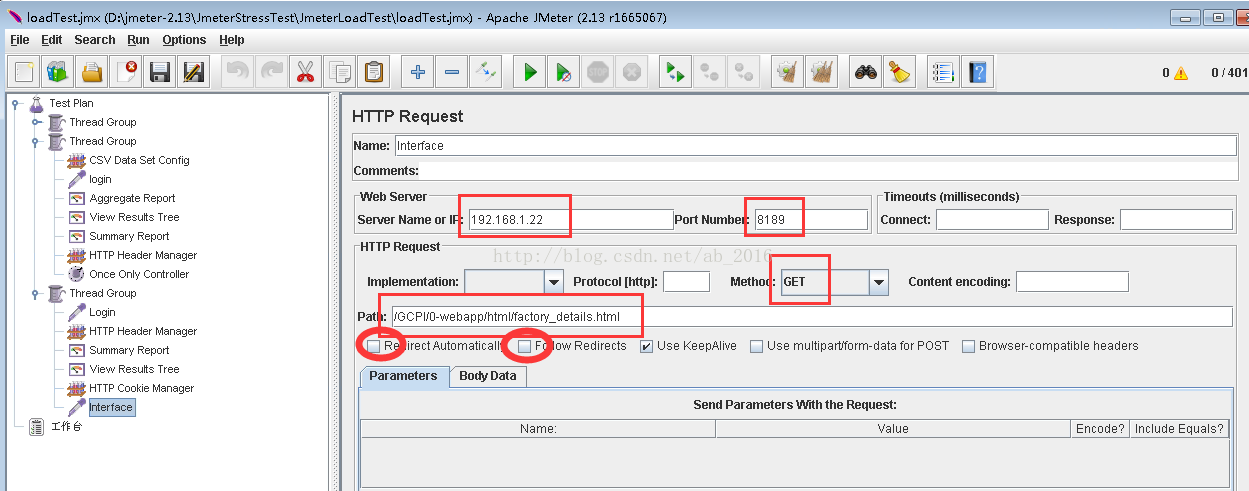Select Aggregate Report in tree
1249x491 pixels.
pyautogui.click(x=132, y=198)
